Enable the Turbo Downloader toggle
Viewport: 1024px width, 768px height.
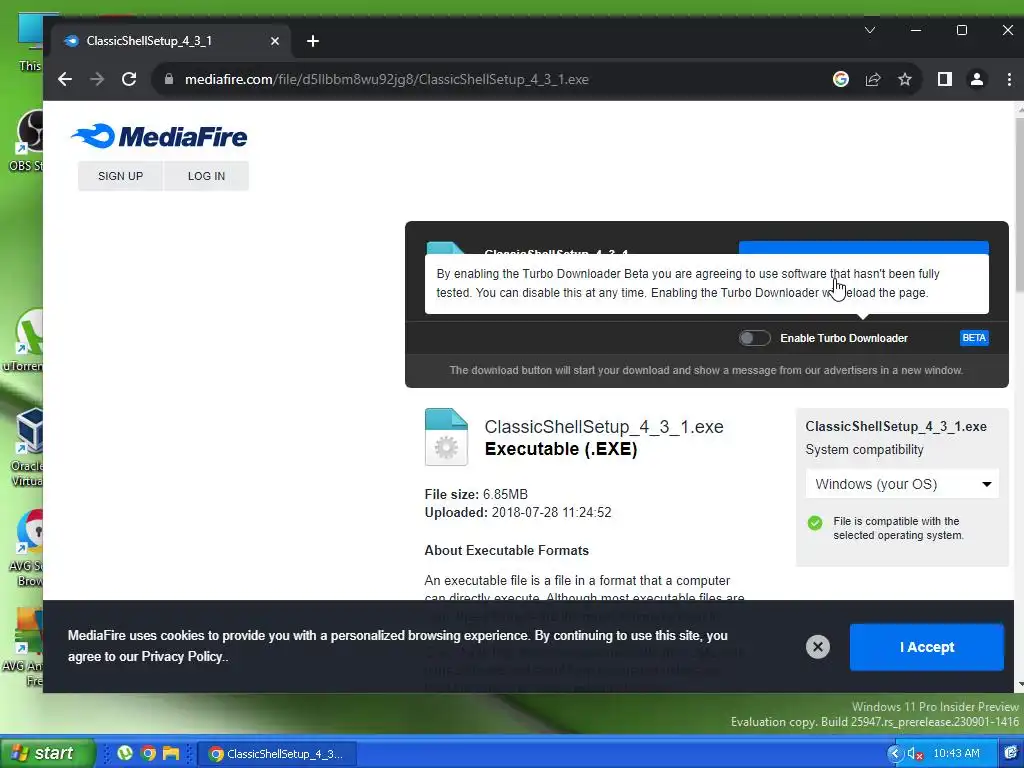pos(754,338)
